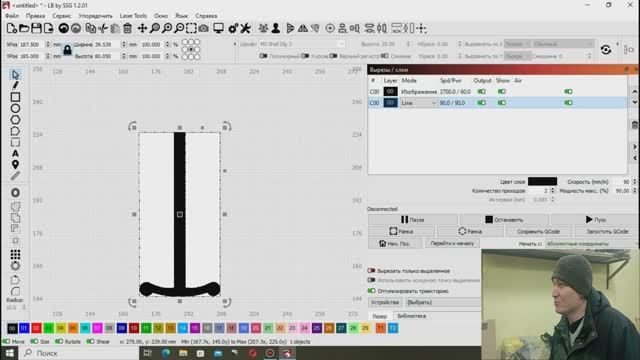
Task: Pick the Цвет слоя black color box
Action: click(x=542, y=181)
